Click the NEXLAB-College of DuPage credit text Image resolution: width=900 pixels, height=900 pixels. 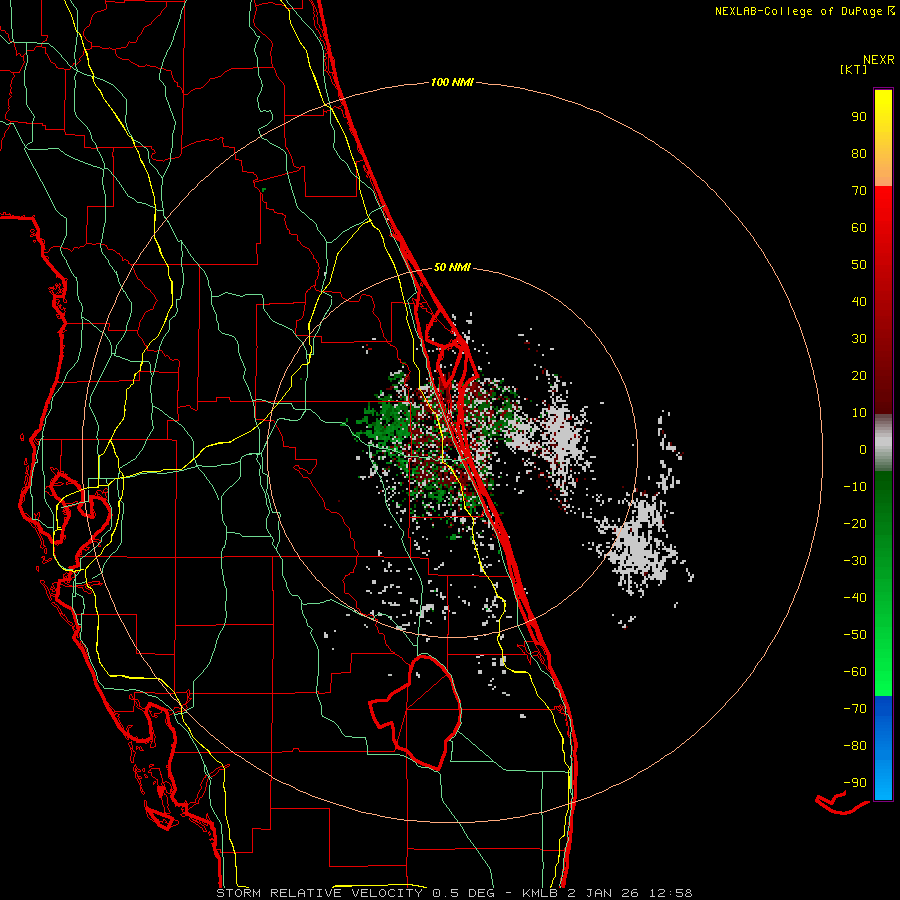point(804,11)
